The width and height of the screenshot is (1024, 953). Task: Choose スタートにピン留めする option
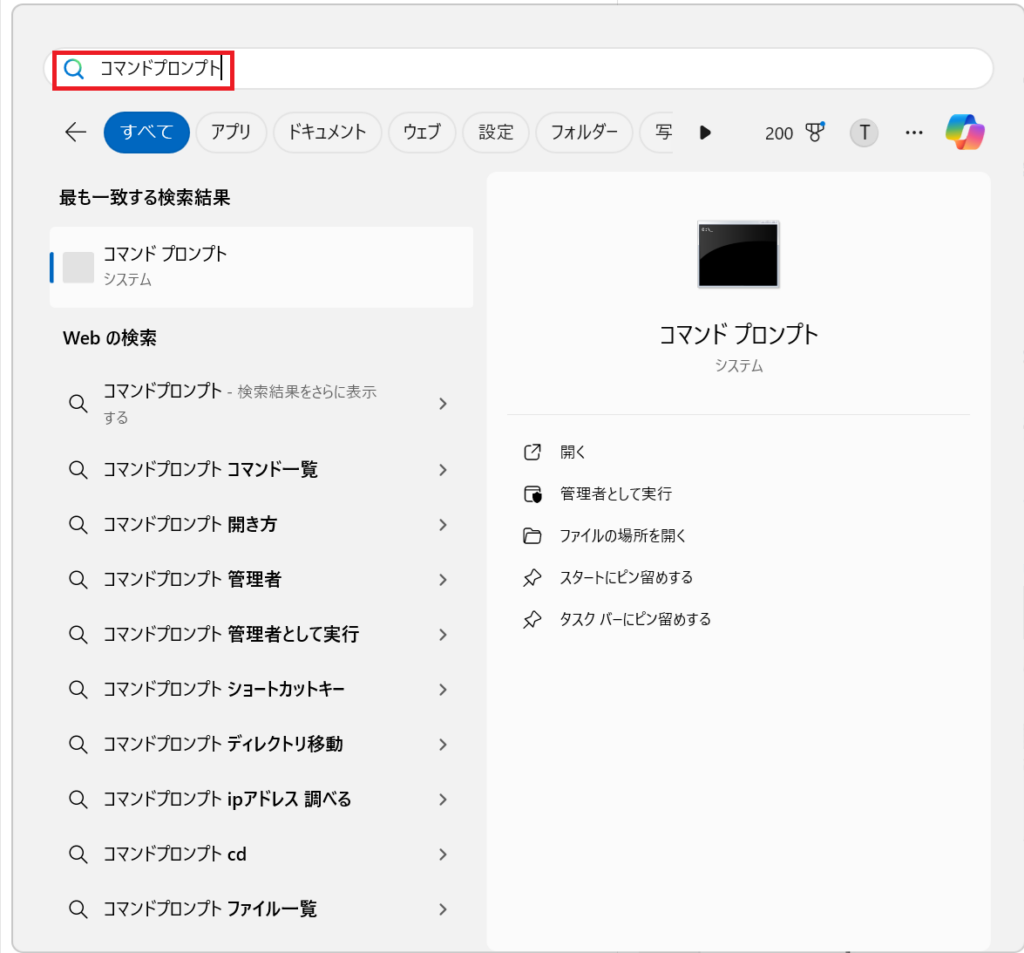click(626, 578)
